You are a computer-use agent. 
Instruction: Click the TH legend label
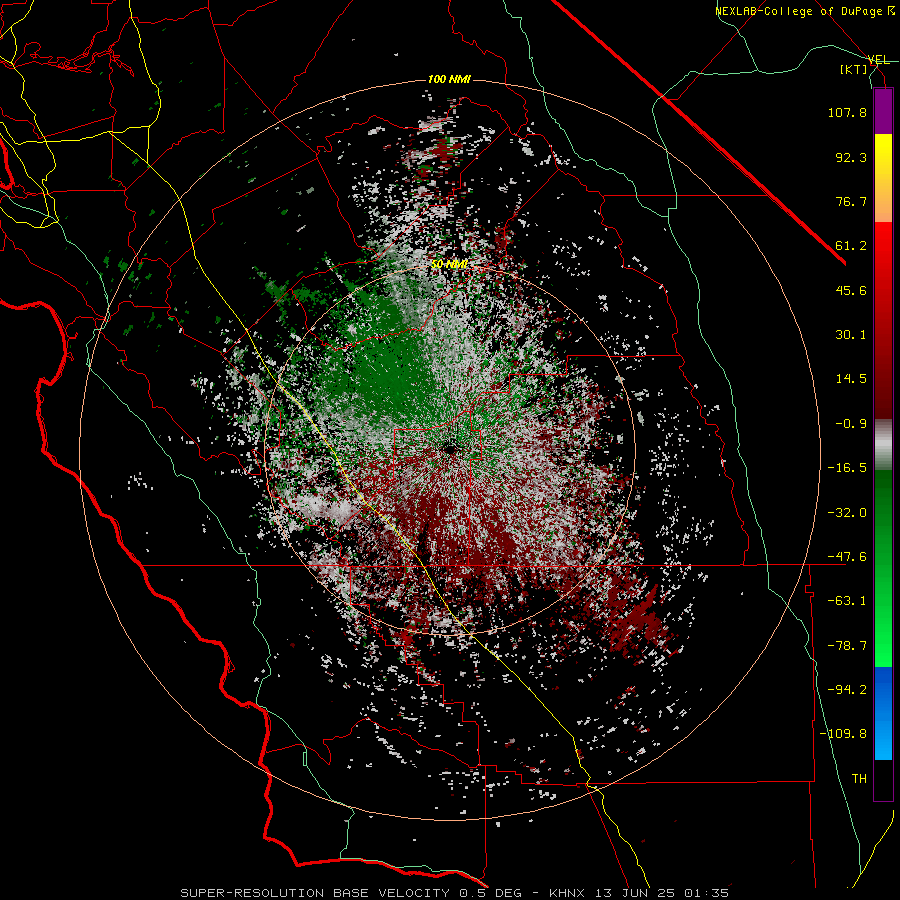(859, 779)
